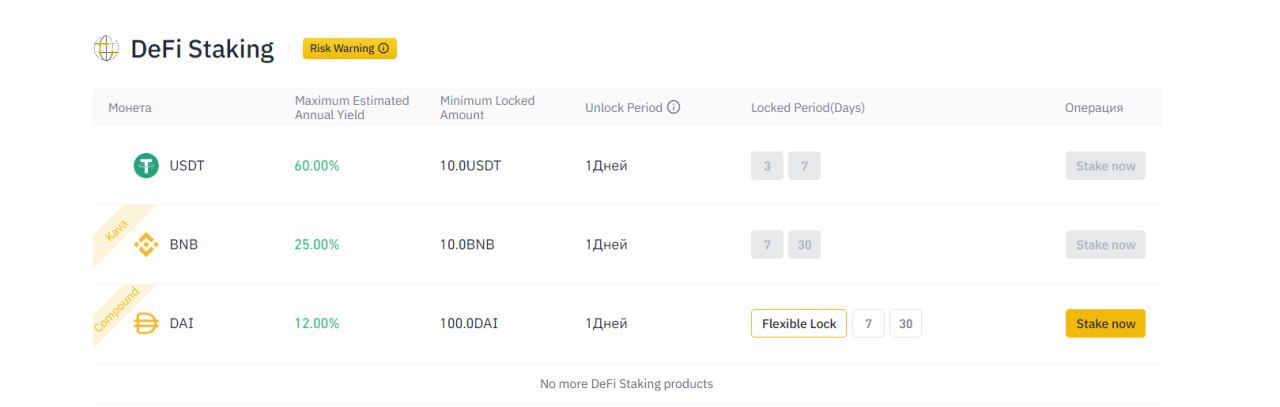The image size is (1280, 407).
Task: Open the Unlock Period info icon
Action: pos(673,107)
